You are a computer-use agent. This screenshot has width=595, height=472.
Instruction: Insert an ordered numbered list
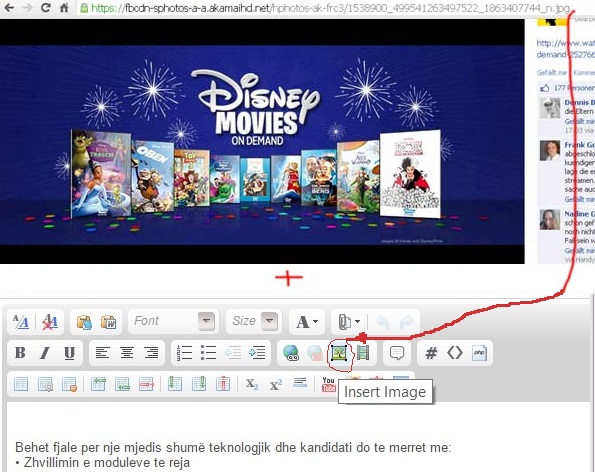click(x=184, y=353)
